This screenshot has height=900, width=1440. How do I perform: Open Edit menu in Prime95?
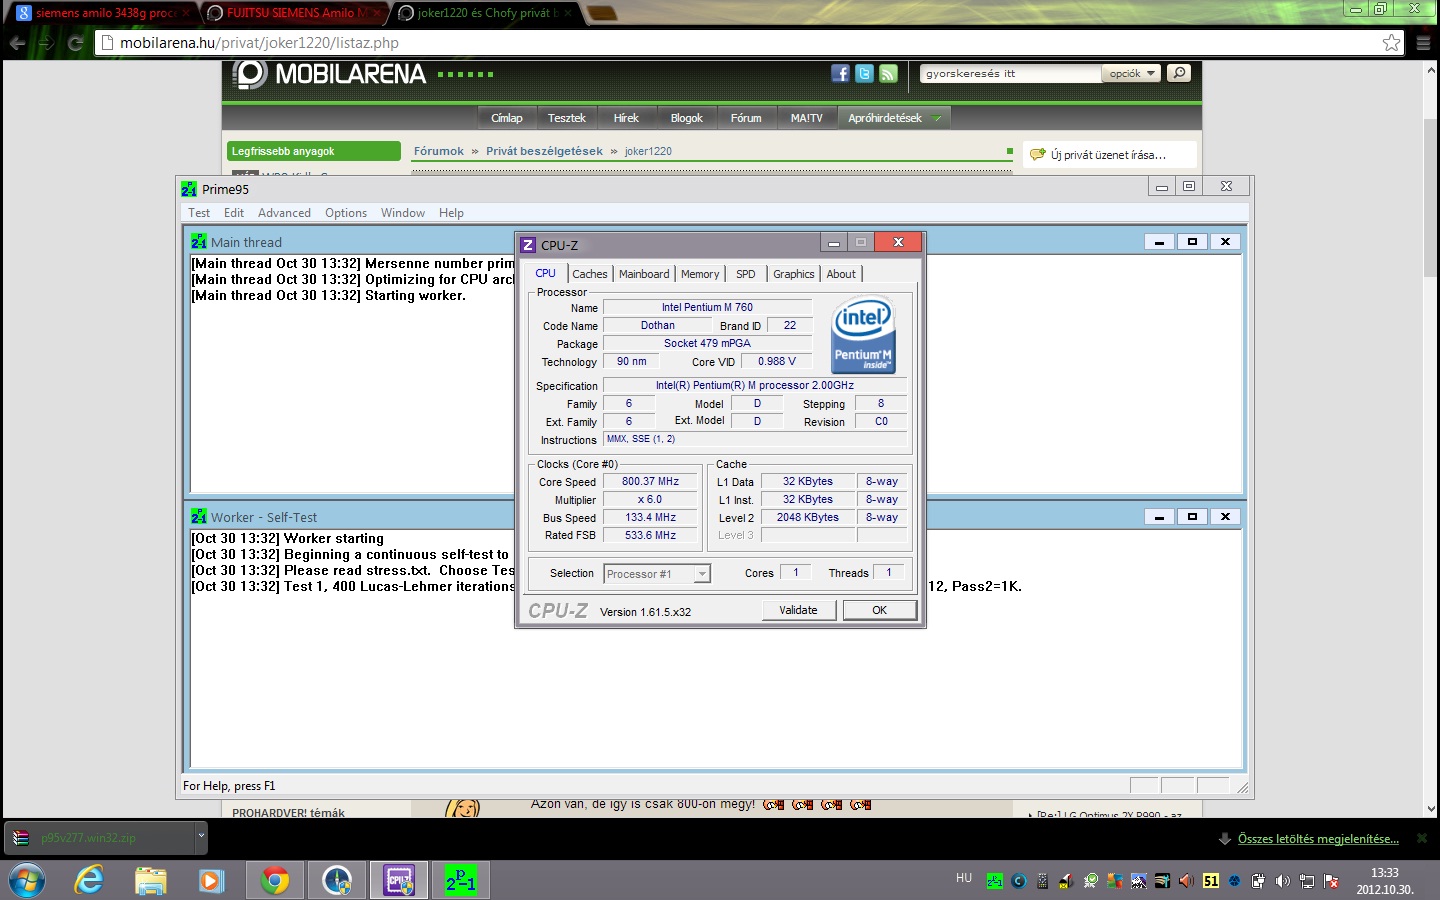tap(234, 213)
